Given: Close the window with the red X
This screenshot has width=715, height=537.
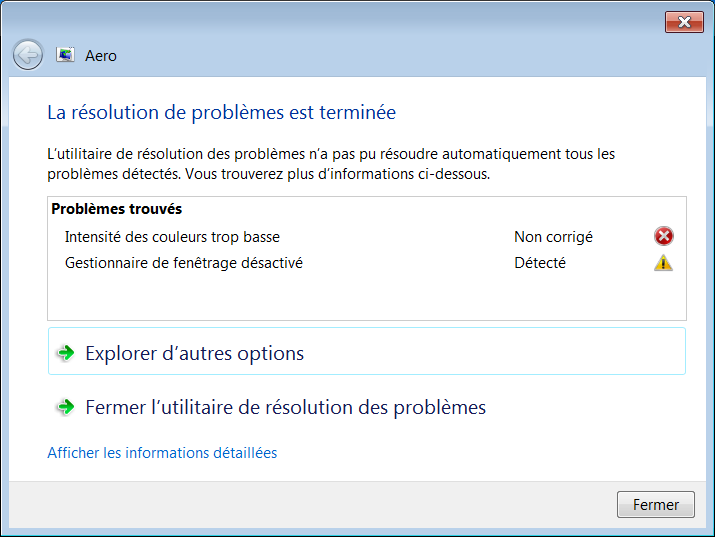Looking at the screenshot, I should click(684, 22).
